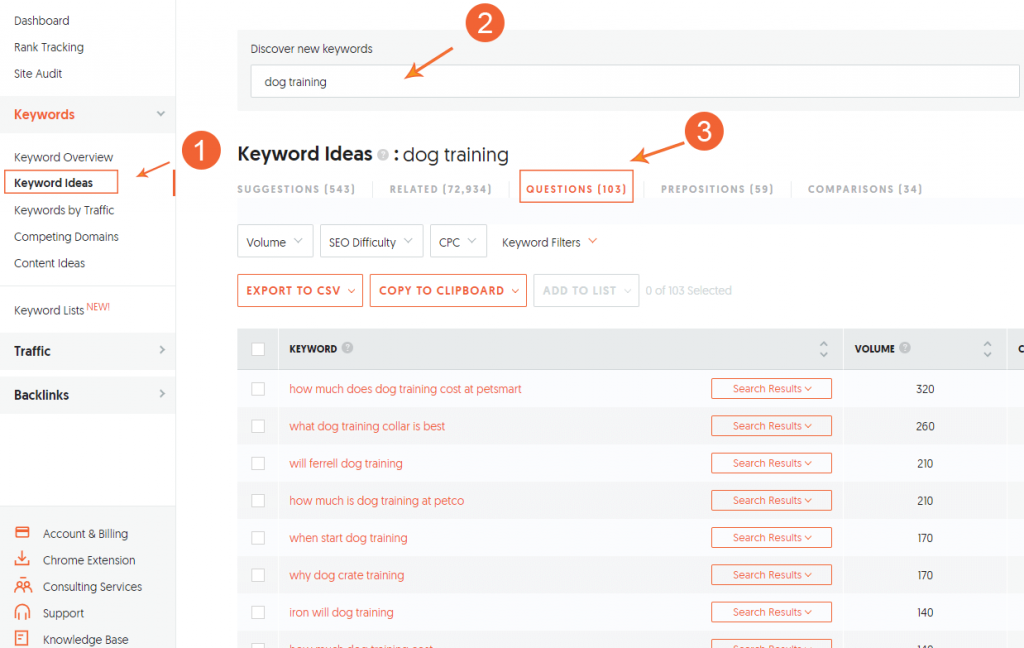Open 'iron will dog training' keyword link
This screenshot has width=1024, height=648.
pyautogui.click(x=342, y=612)
